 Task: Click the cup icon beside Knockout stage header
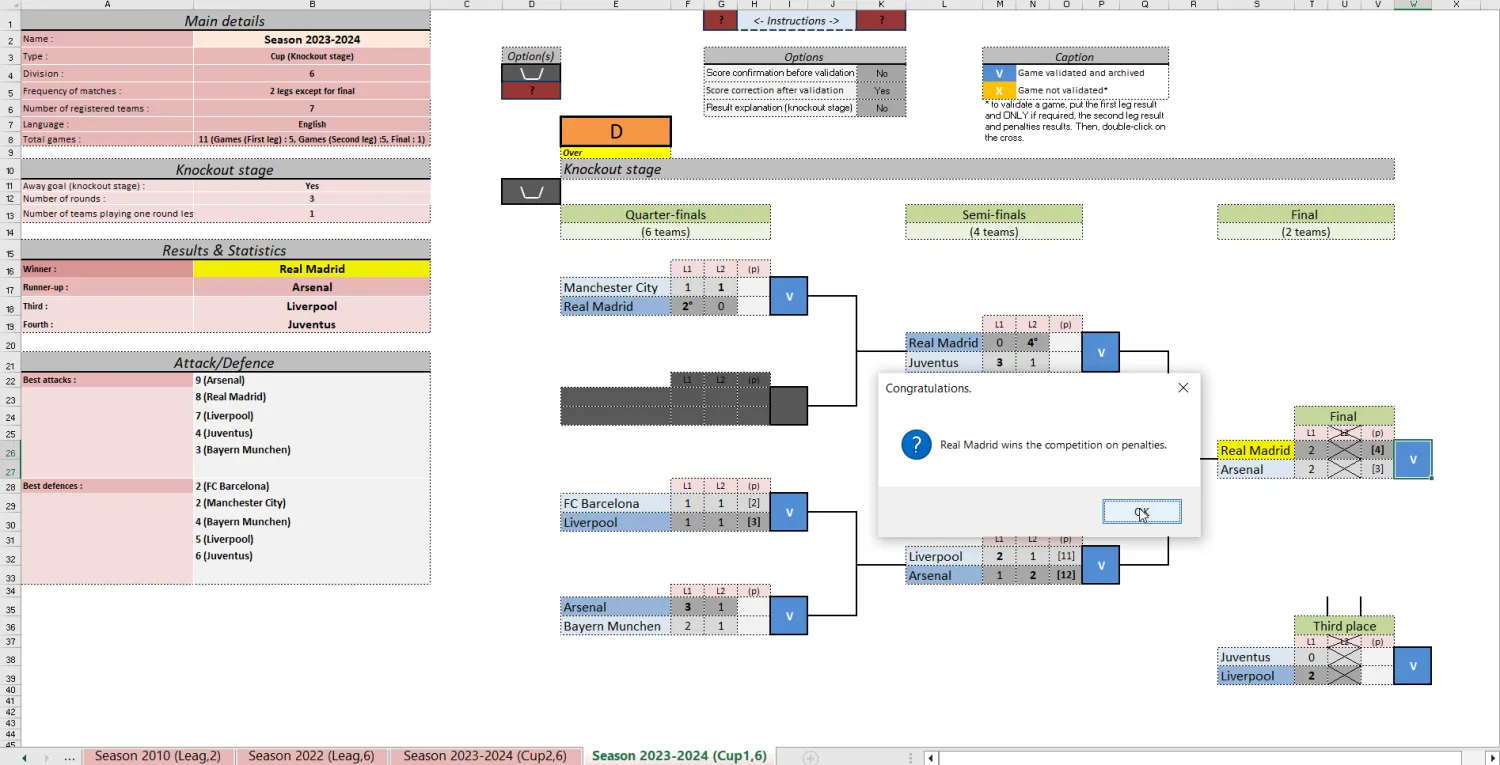[x=531, y=191]
